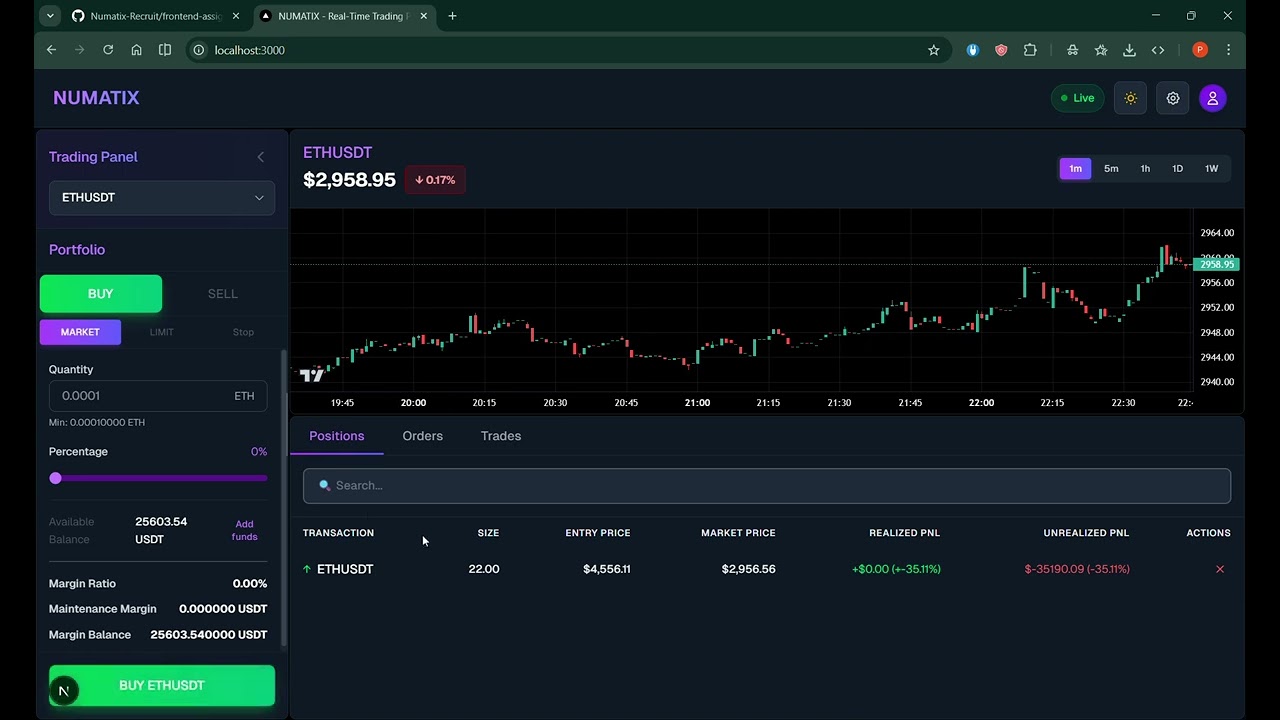
Task: Adjust the Percentage slider handle
Action: coord(56,478)
